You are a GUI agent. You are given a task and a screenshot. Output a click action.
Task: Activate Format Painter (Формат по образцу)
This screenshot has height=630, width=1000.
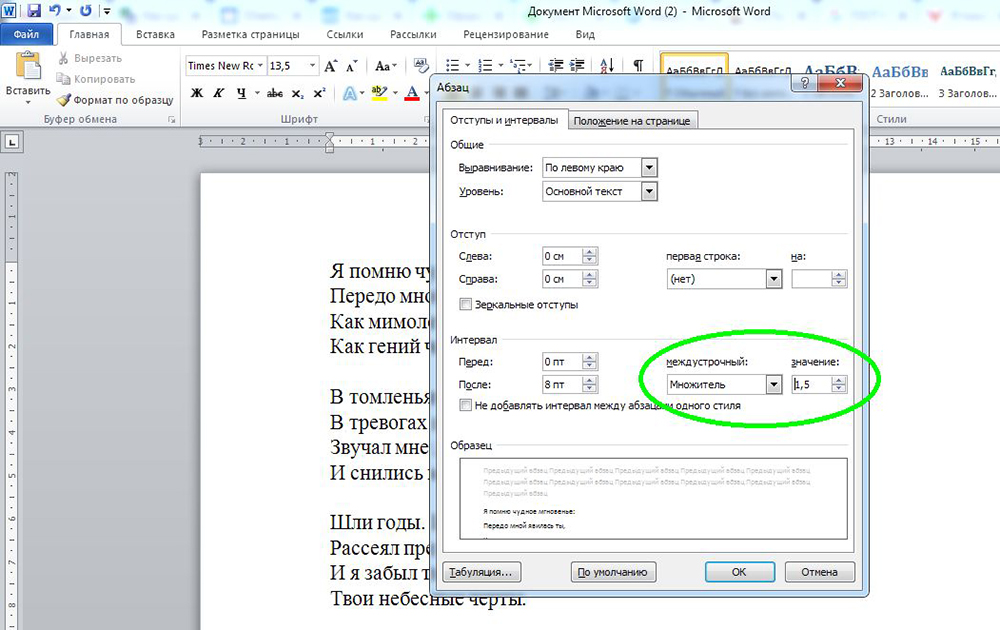tap(115, 99)
